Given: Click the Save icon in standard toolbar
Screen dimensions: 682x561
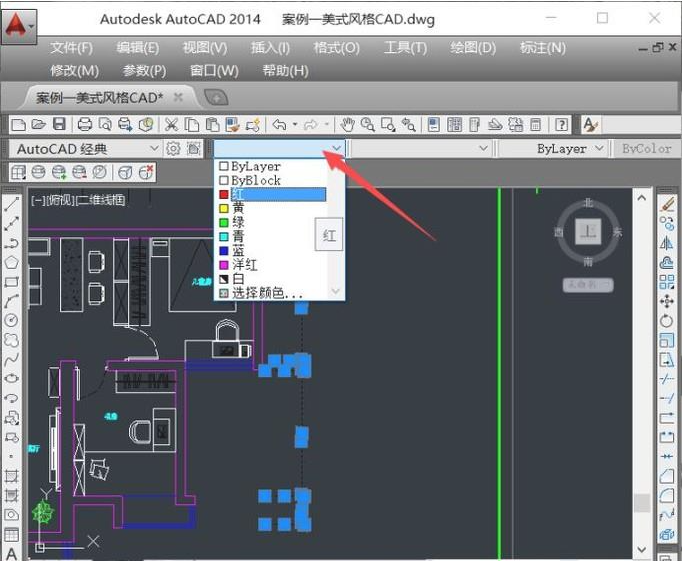Looking at the screenshot, I should (59, 124).
